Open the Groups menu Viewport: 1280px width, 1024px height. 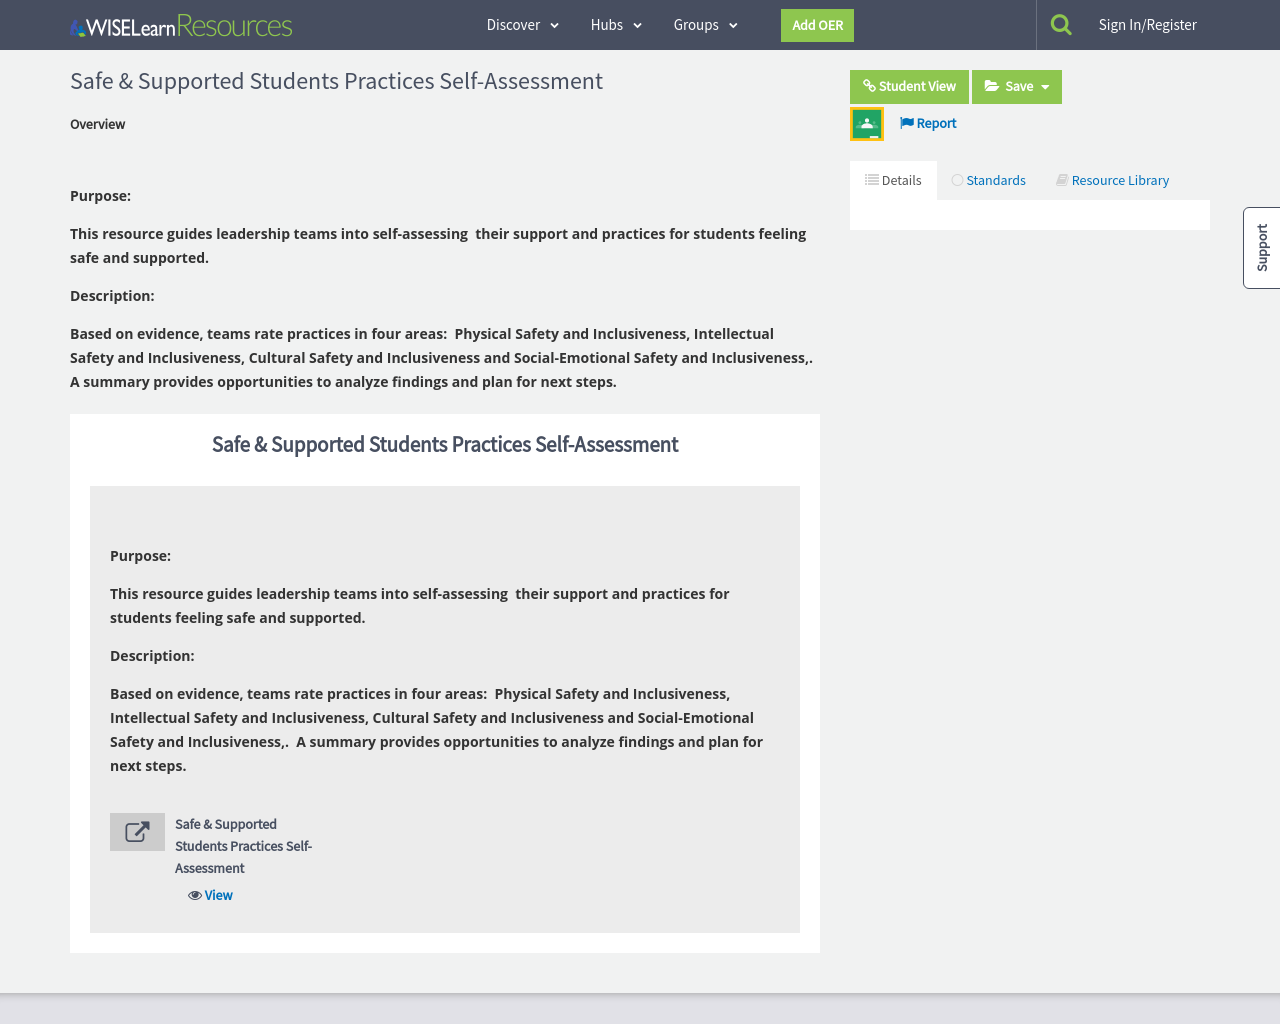point(704,25)
